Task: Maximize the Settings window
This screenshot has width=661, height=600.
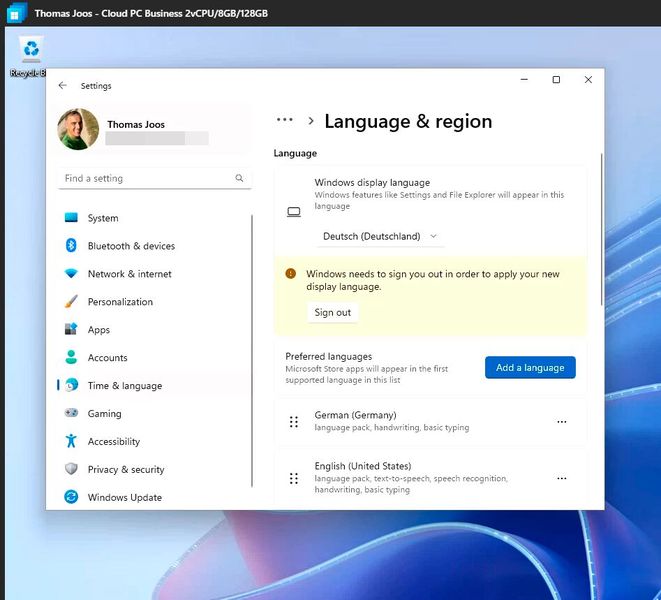Action: pyautogui.click(x=556, y=80)
